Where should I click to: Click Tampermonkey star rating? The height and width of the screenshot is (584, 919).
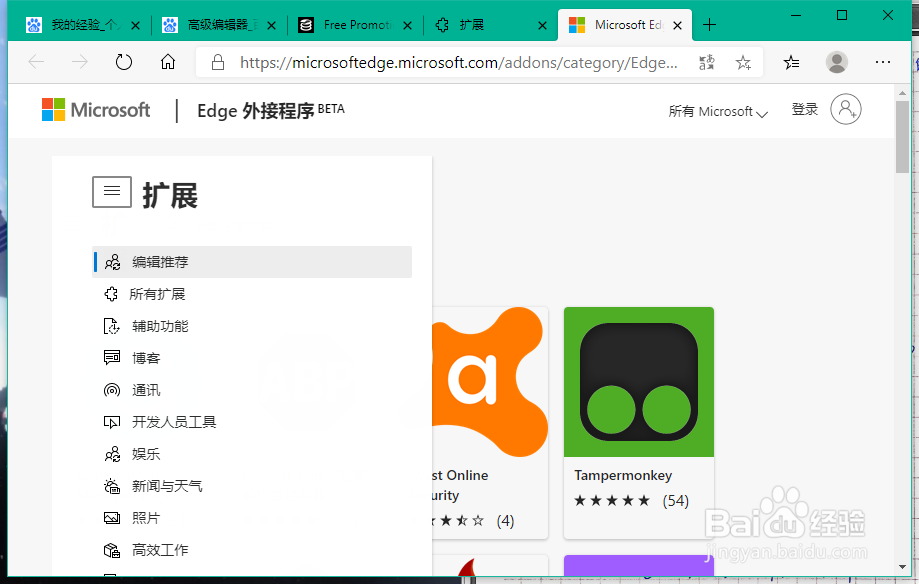tap(612, 501)
